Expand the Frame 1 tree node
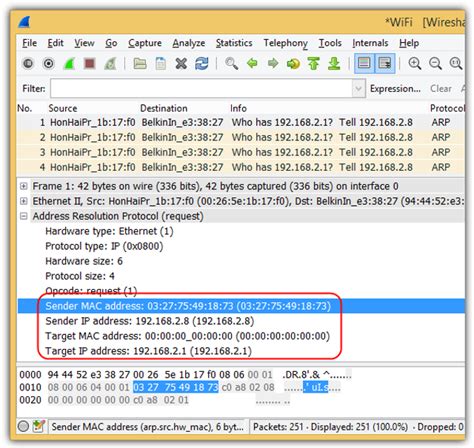474x448 pixels. coord(24,186)
